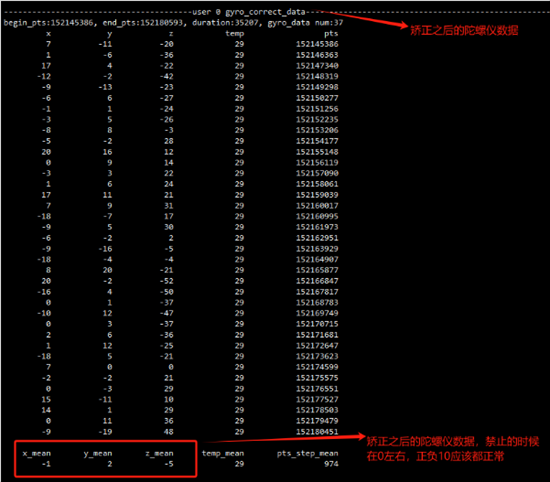Select the begin_pts value 152145386
The height and width of the screenshot is (482, 550).
pyautogui.click(x=72, y=23)
